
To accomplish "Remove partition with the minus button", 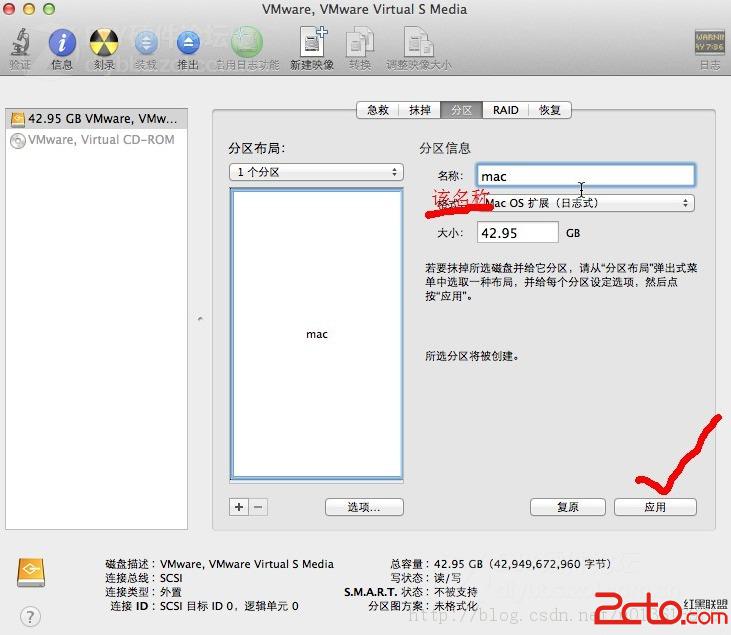I will pos(258,507).
